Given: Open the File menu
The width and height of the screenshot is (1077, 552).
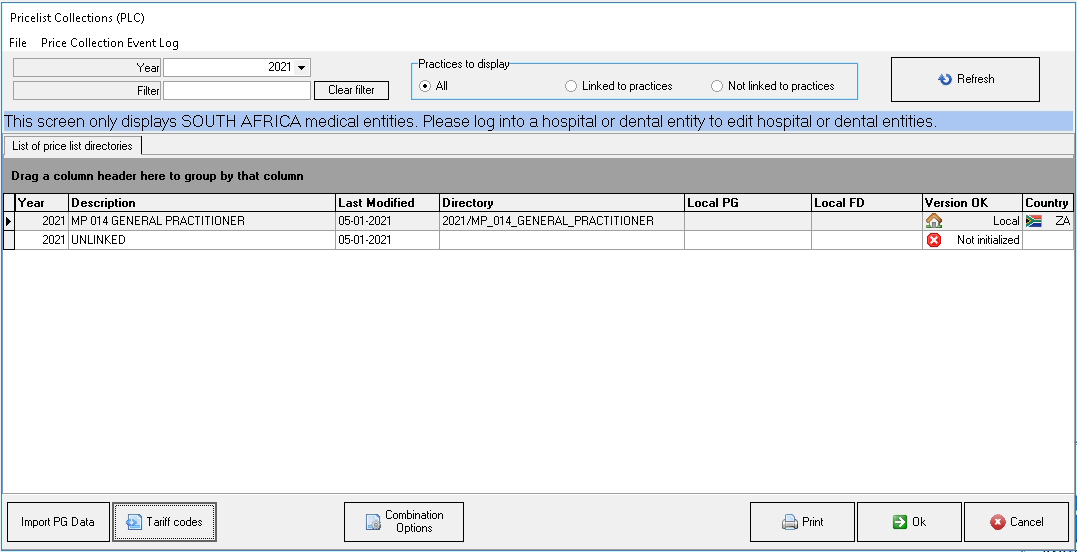Looking at the screenshot, I should 18,43.
